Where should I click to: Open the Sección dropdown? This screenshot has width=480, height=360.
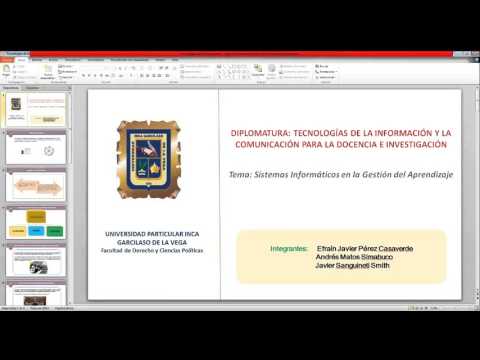click(x=66, y=77)
